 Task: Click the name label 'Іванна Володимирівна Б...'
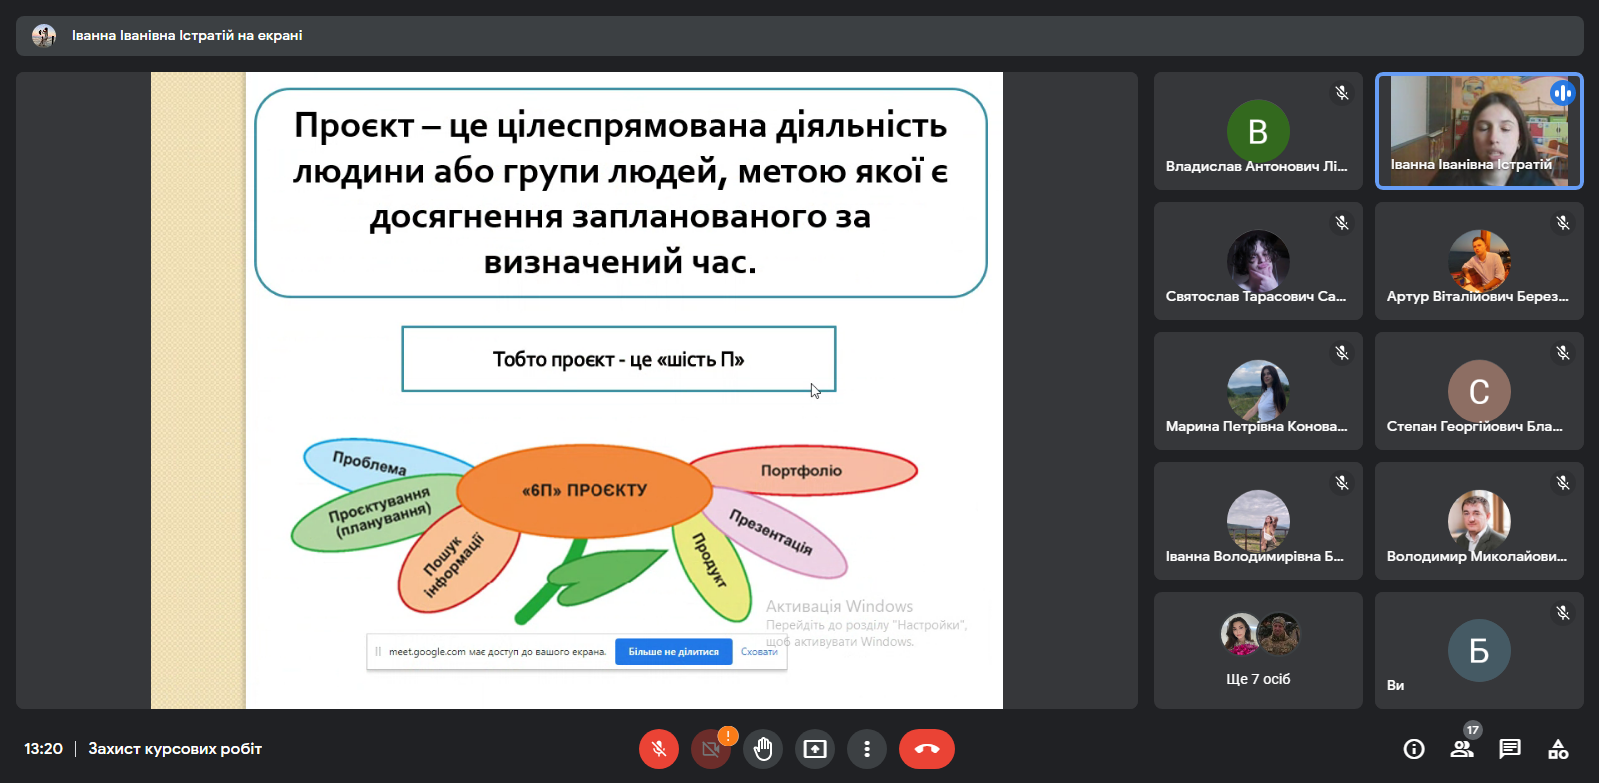tap(1255, 556)
